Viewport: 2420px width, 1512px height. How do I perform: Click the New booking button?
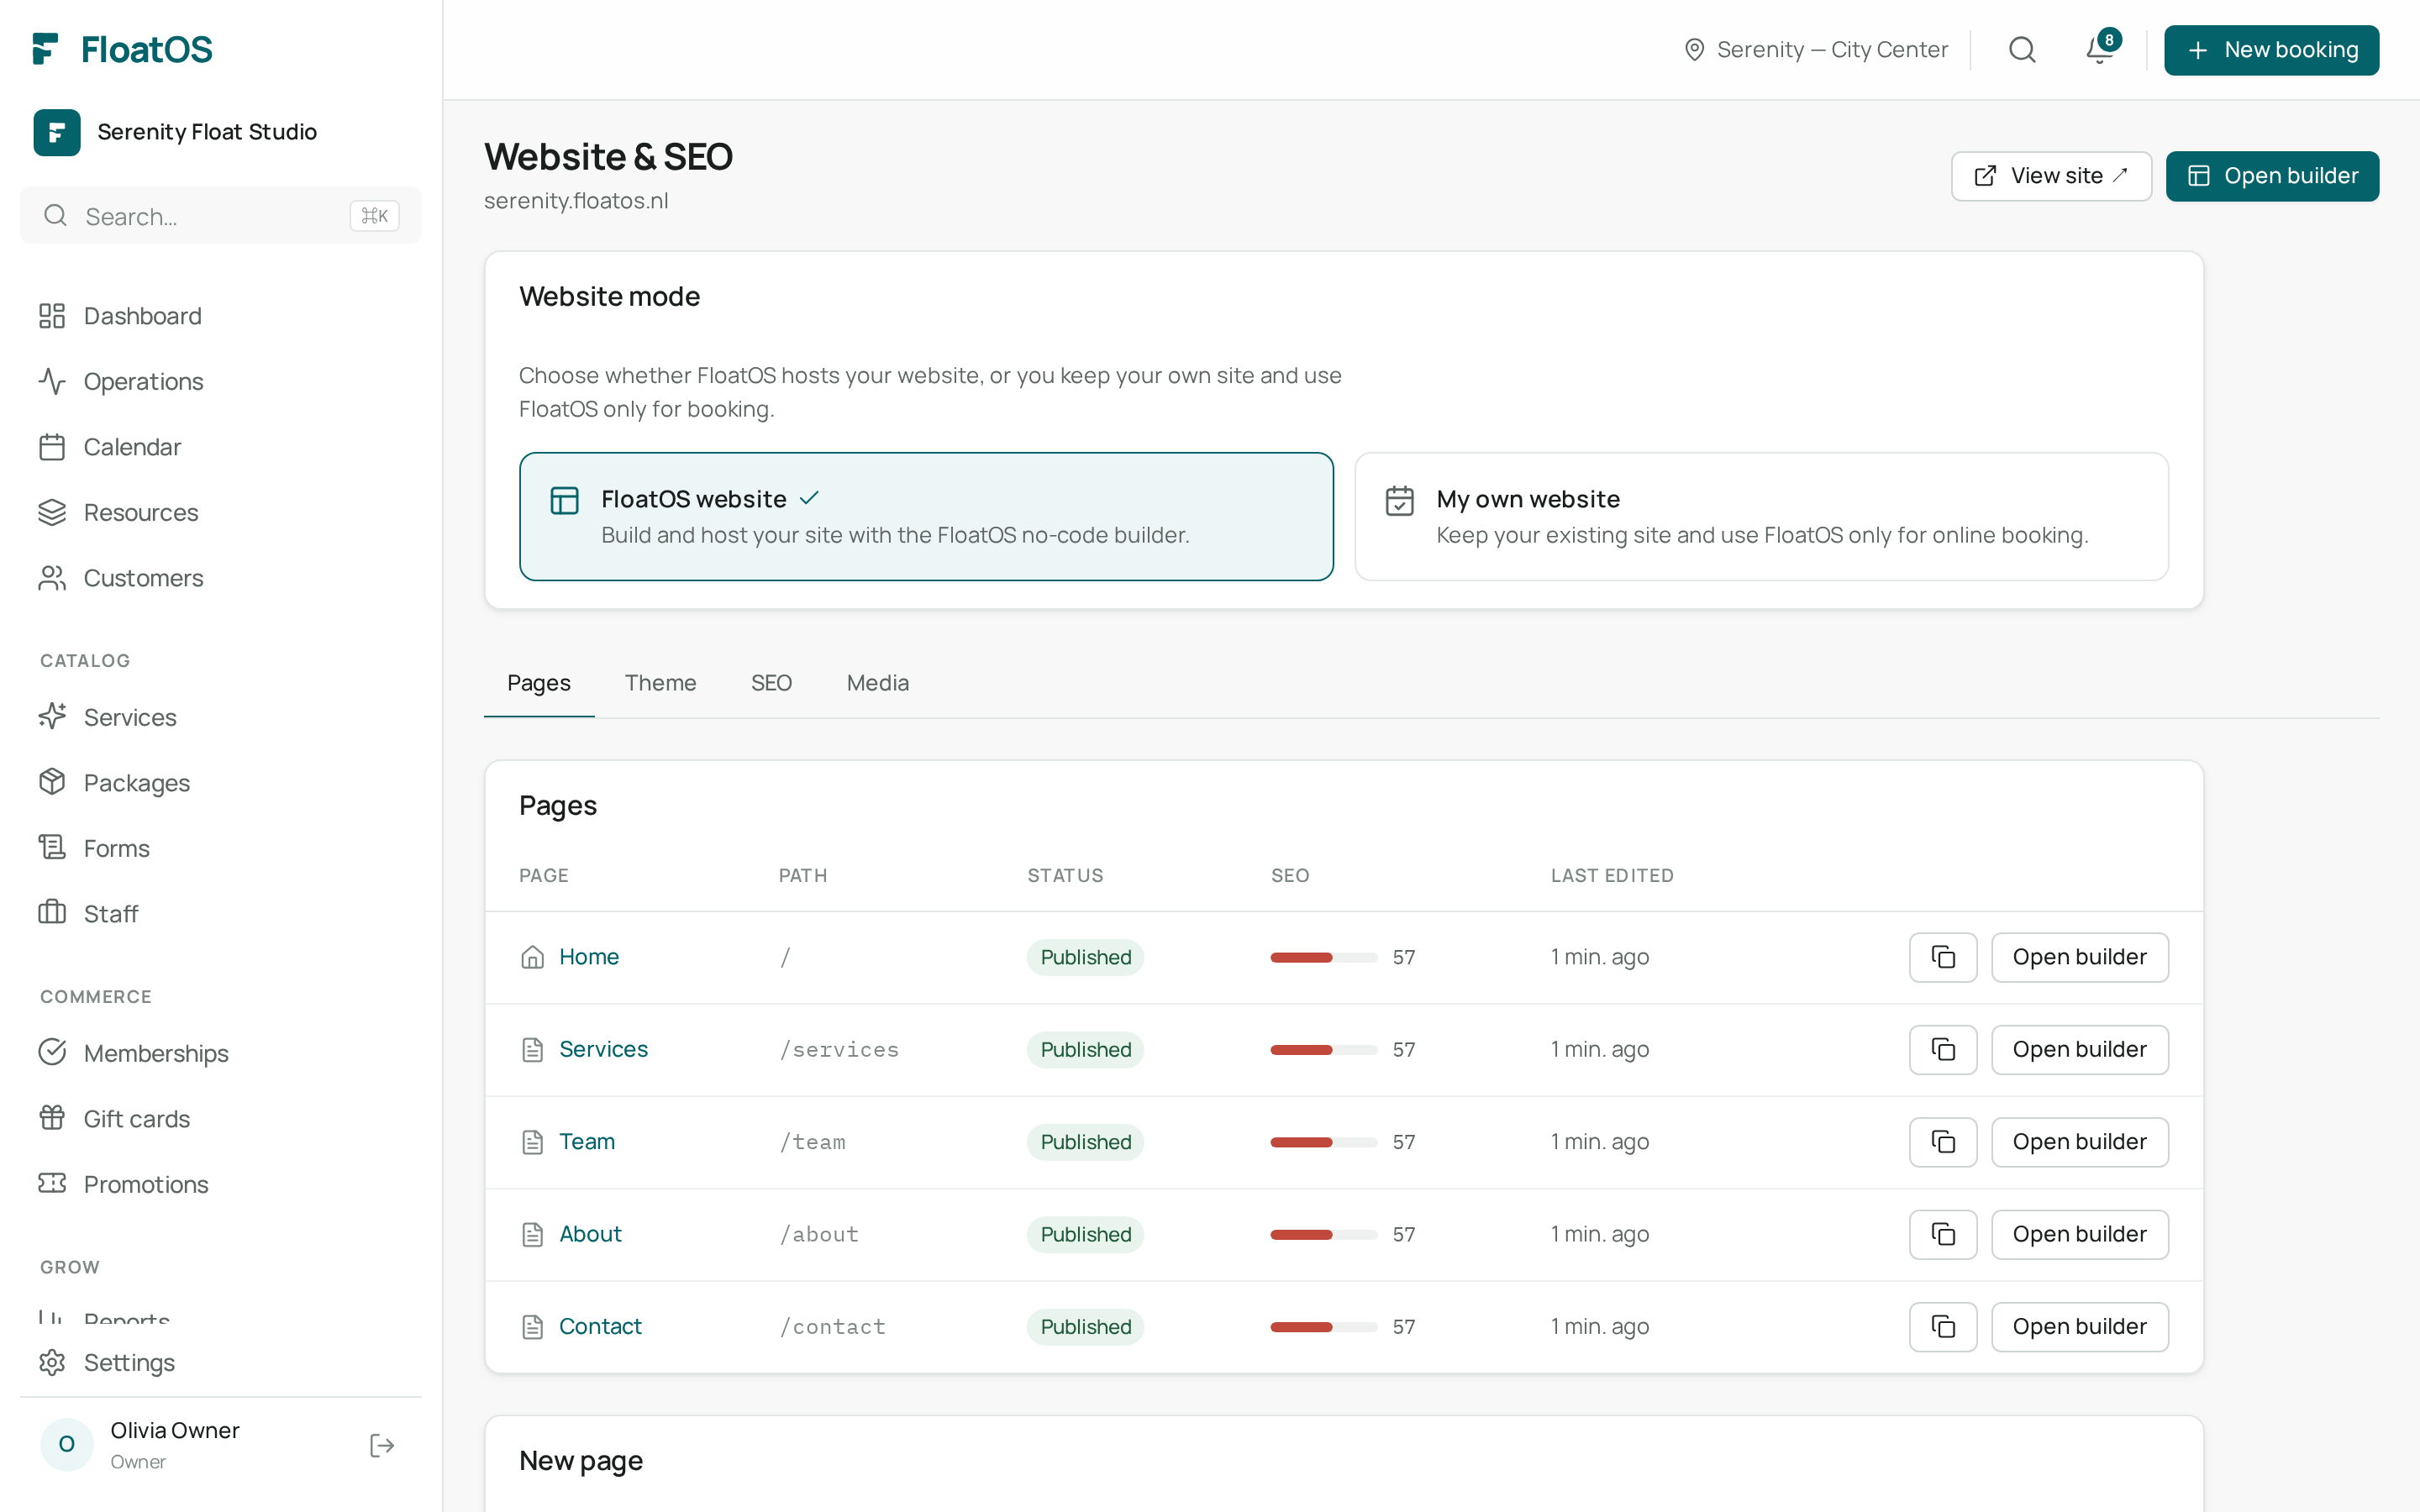pyautogui.click(x=2271, y=50)
